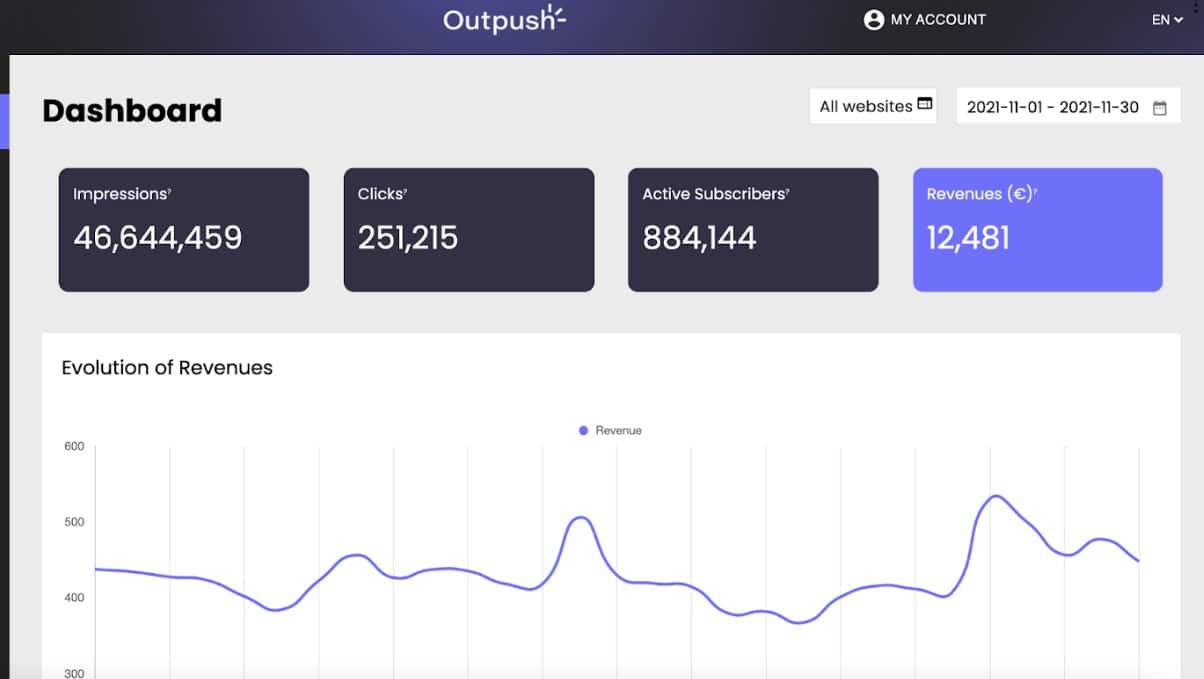The image size is (1204, 679).
Task: Click the window icon beside All websites
Action: tap(925, 104)
